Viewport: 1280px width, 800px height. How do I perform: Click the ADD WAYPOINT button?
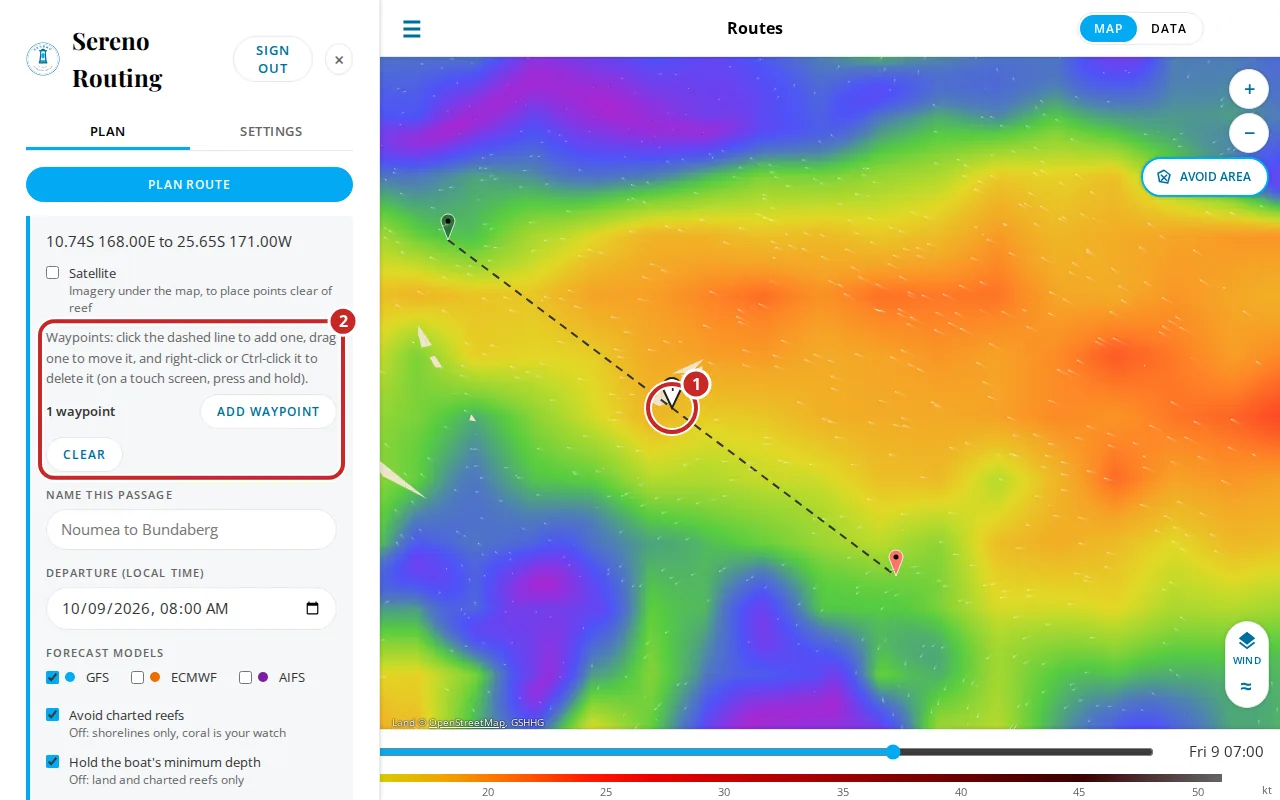[x=268, y=411]
